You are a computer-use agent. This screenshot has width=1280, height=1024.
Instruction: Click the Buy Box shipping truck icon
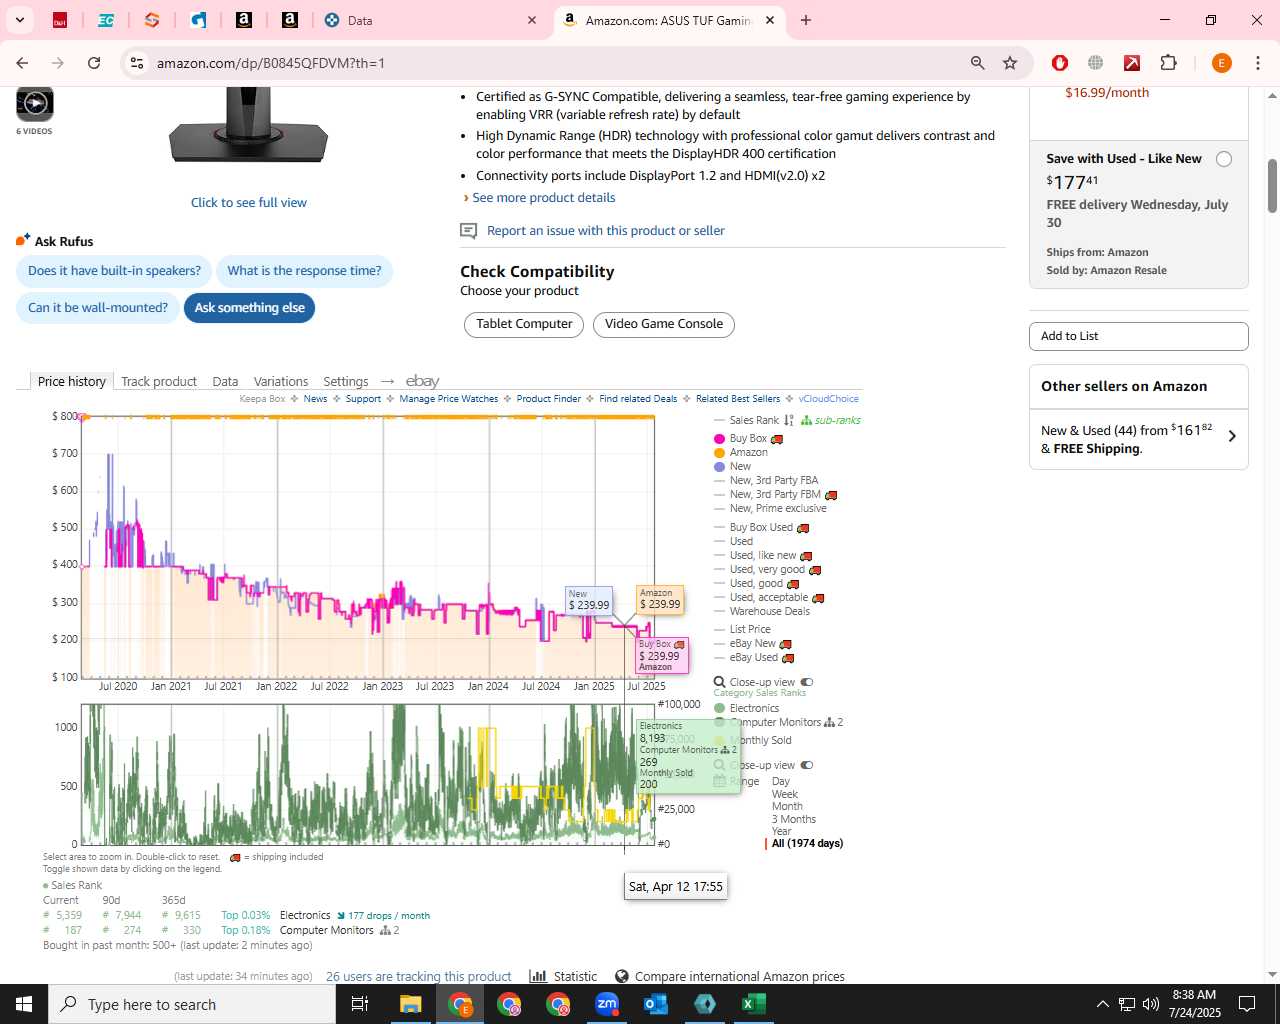click(777, 439)
